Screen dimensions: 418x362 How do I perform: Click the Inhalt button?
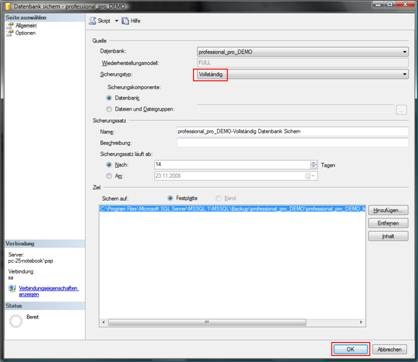(x=388, y=236)
